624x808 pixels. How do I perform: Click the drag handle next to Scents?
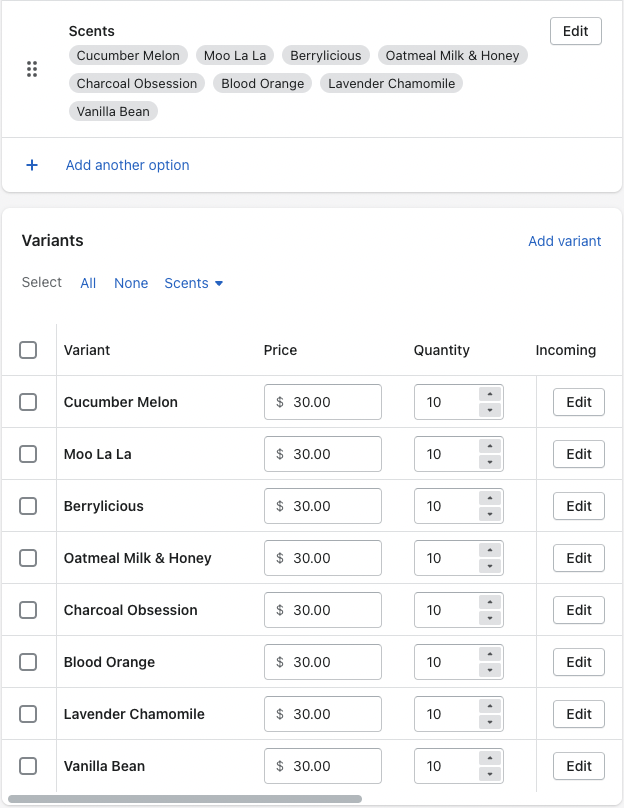pos(32,70)
